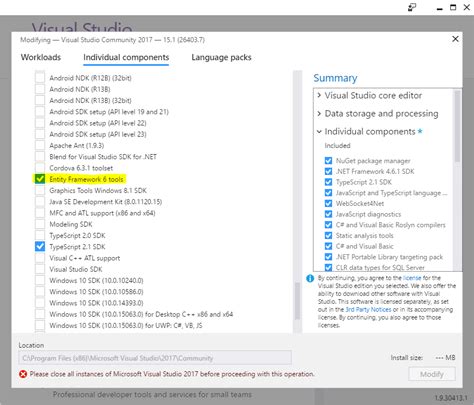The image size is (474, 405).
Task: Uncheck C# and Visual Basic Roslyn compilers
Action: [x=328, y=225]
